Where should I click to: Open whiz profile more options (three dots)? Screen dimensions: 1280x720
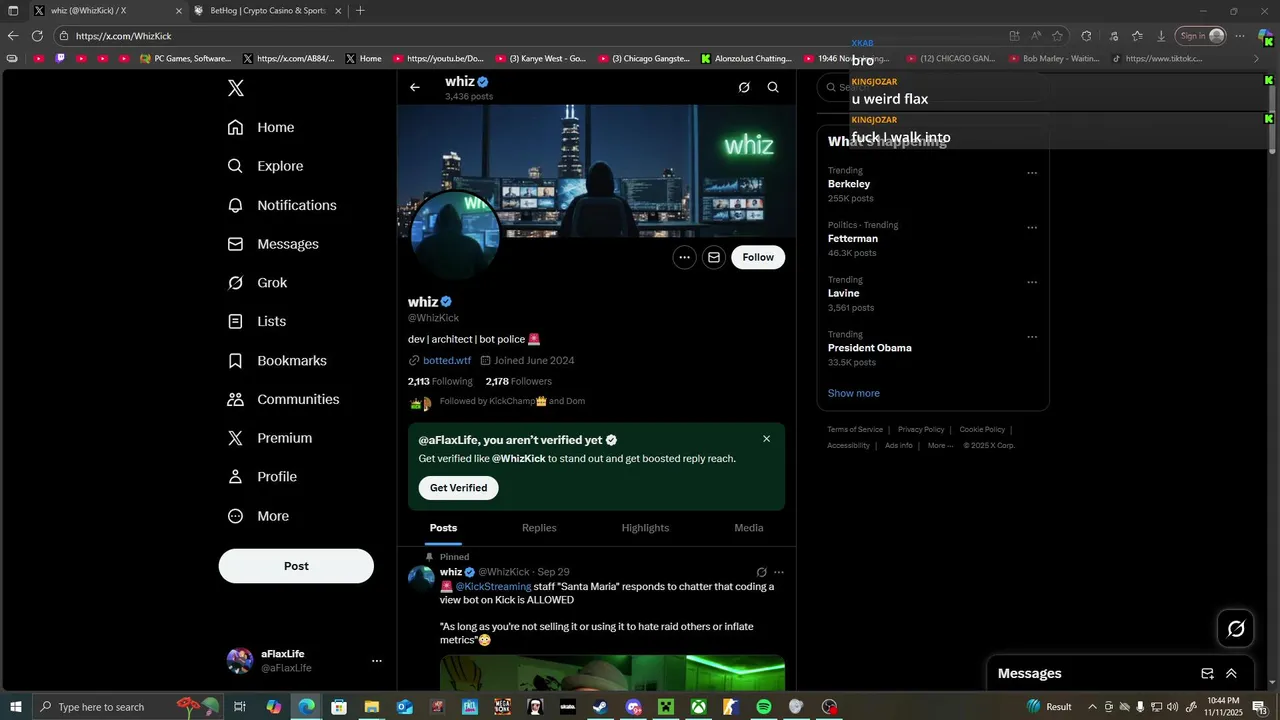[684, 257]
